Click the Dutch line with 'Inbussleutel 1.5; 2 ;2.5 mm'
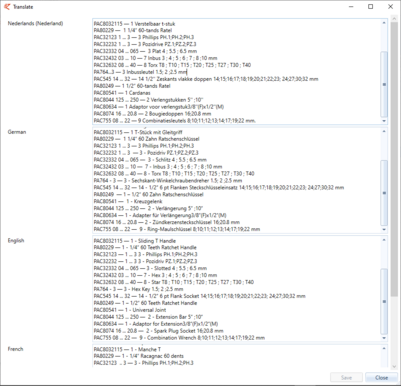 (x=140, y=72)
